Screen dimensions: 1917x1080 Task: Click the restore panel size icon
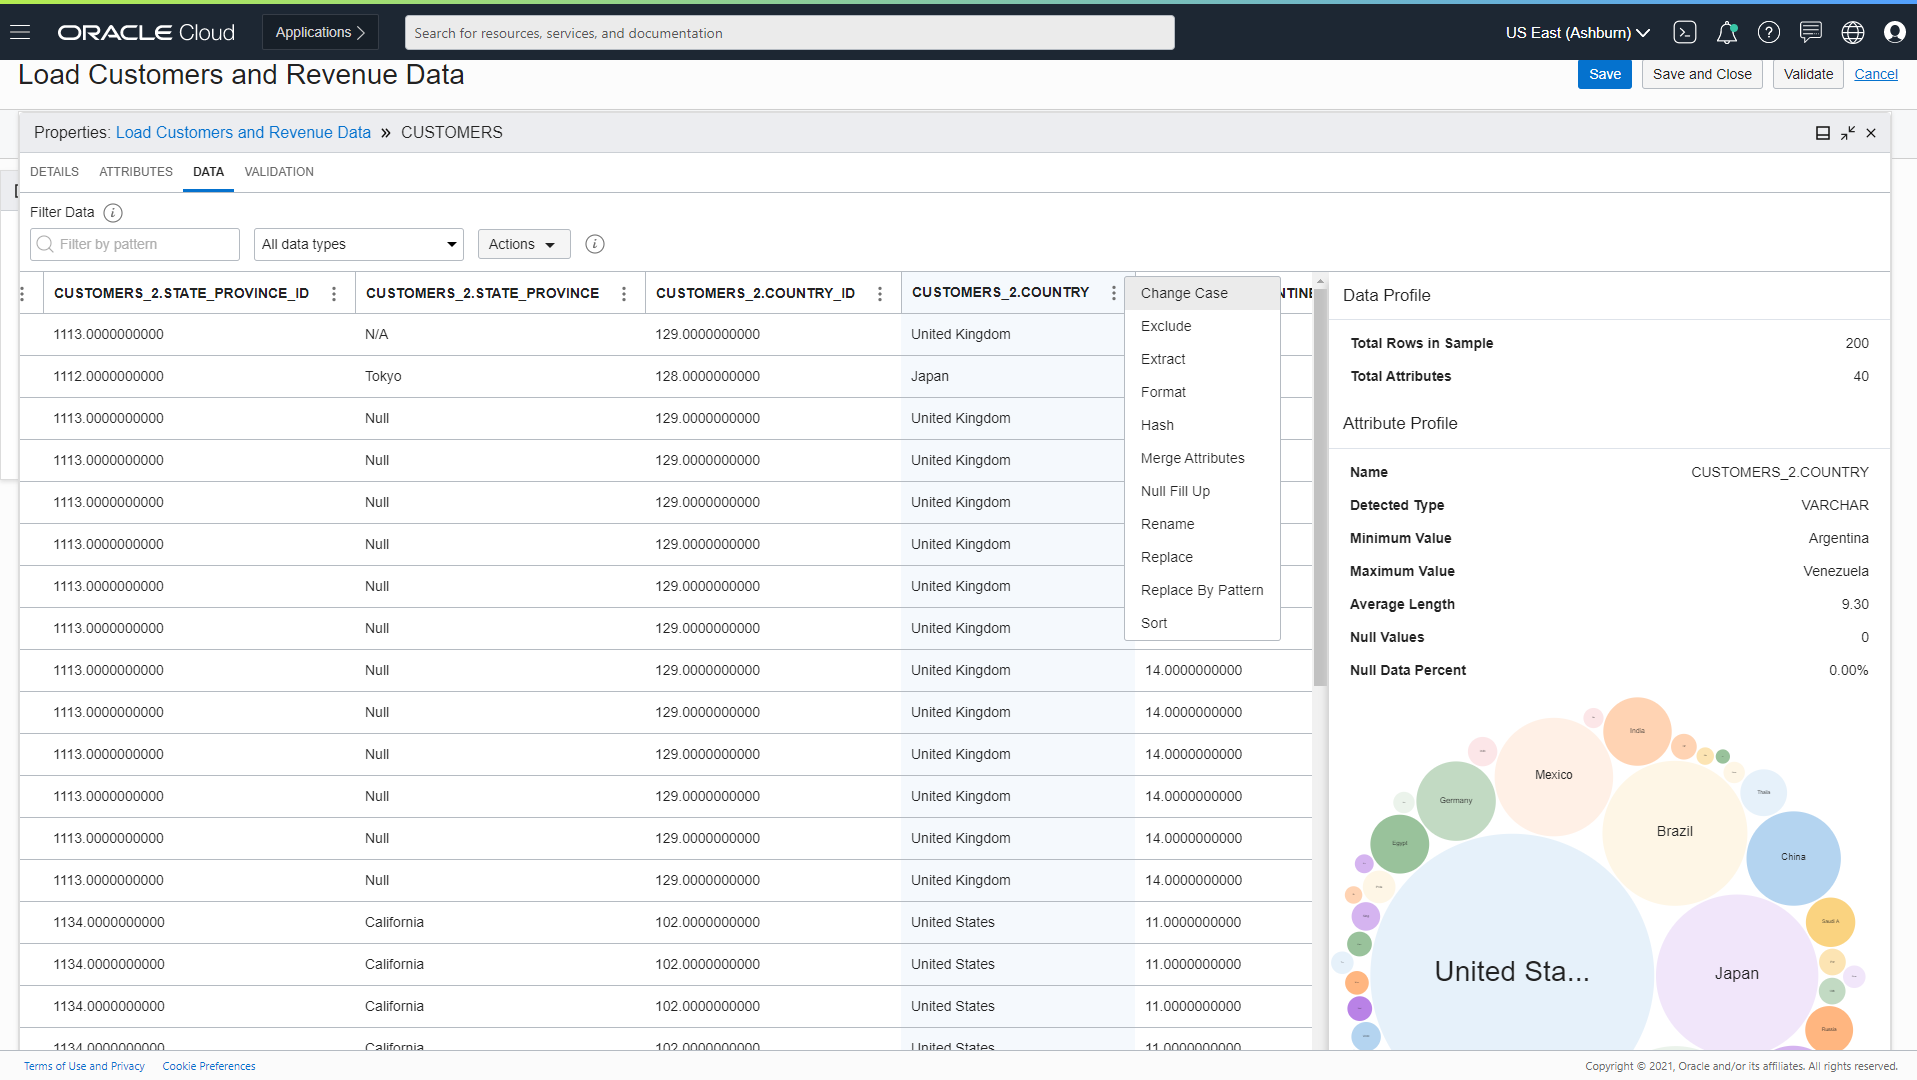pos(1846,132)
